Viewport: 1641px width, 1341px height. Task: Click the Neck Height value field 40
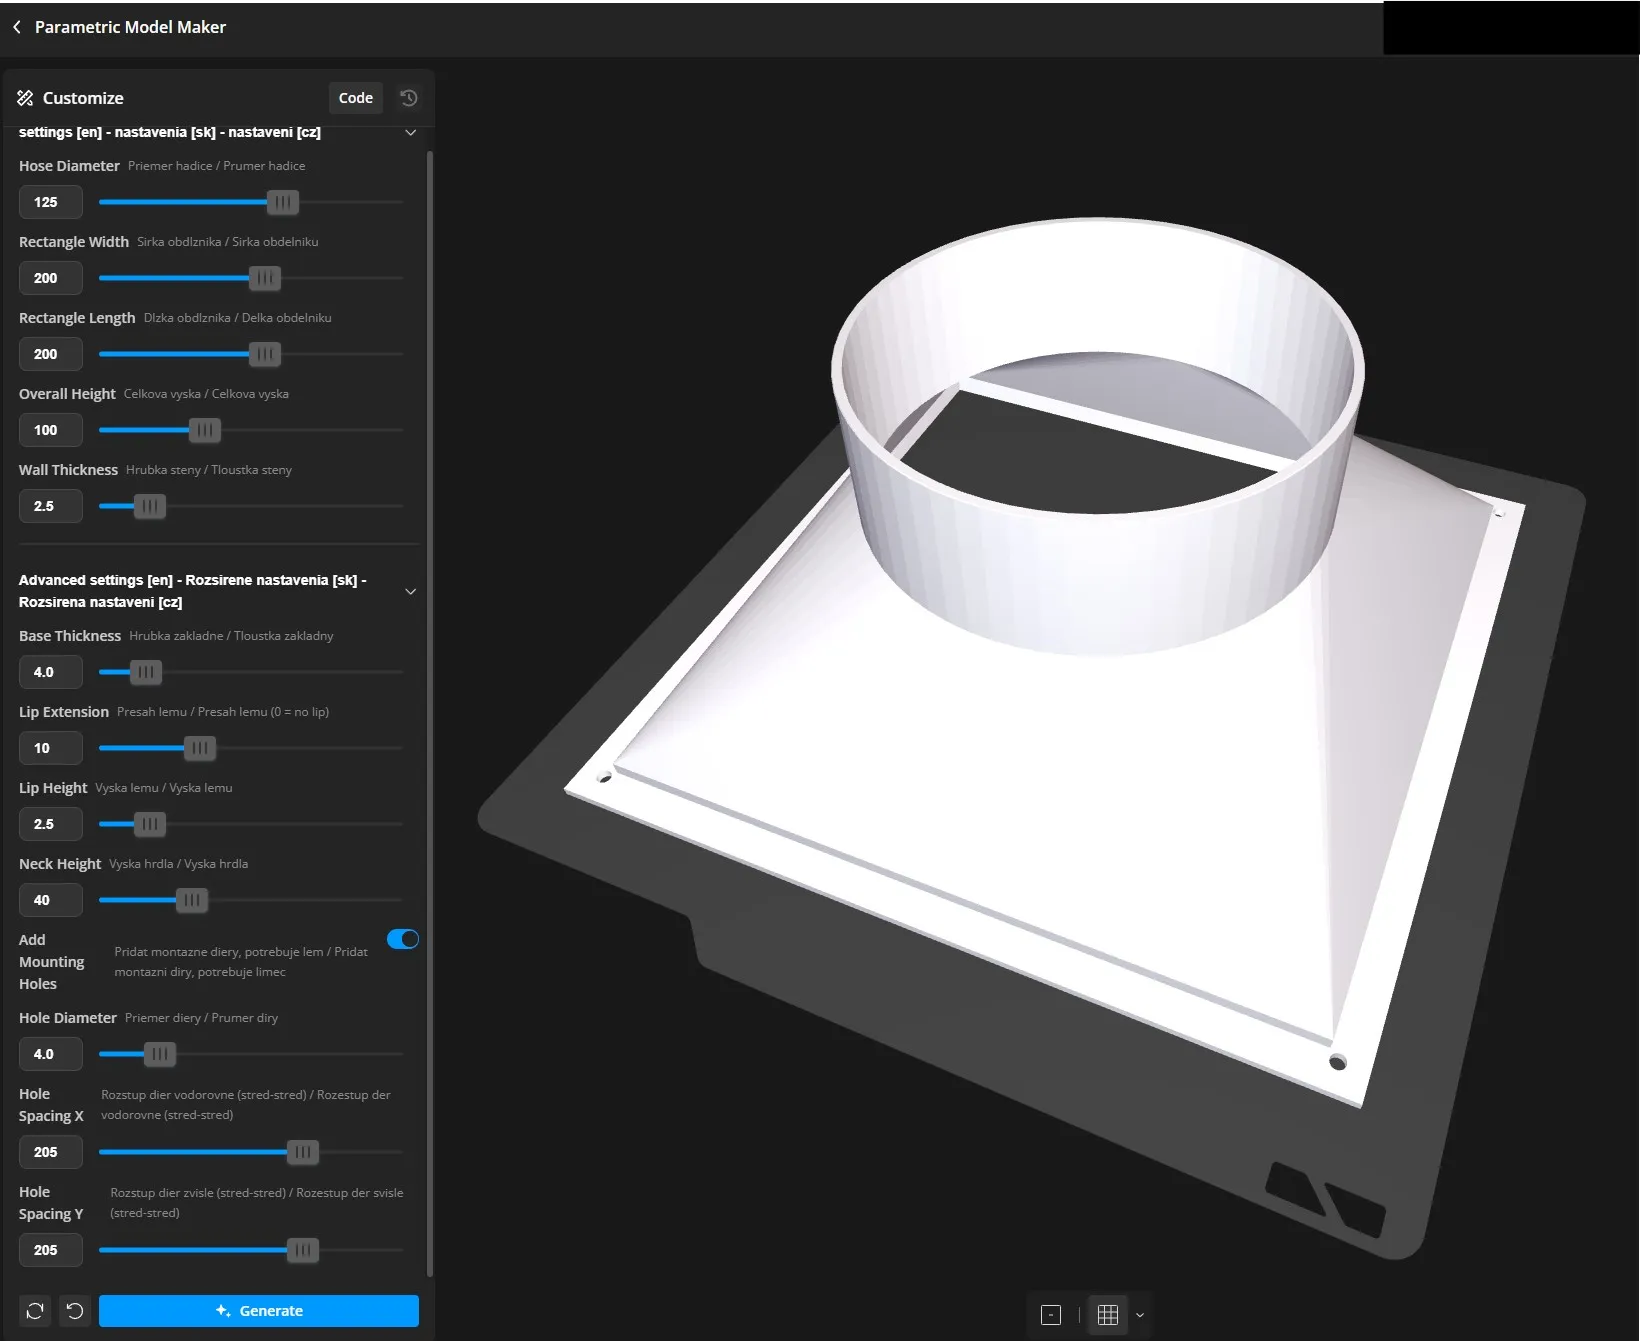tap(51, 900)
